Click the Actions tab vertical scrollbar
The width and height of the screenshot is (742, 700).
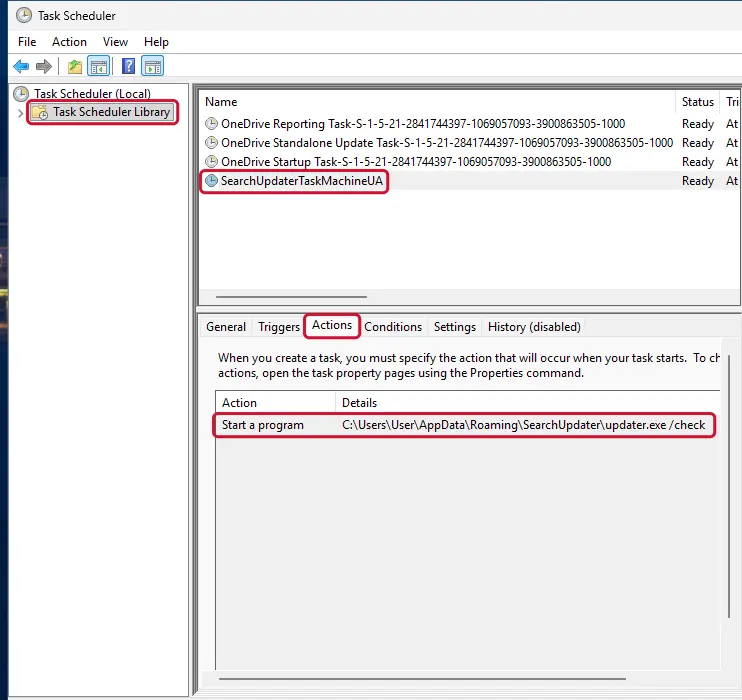pyautogui.click(x=729, y=486)
